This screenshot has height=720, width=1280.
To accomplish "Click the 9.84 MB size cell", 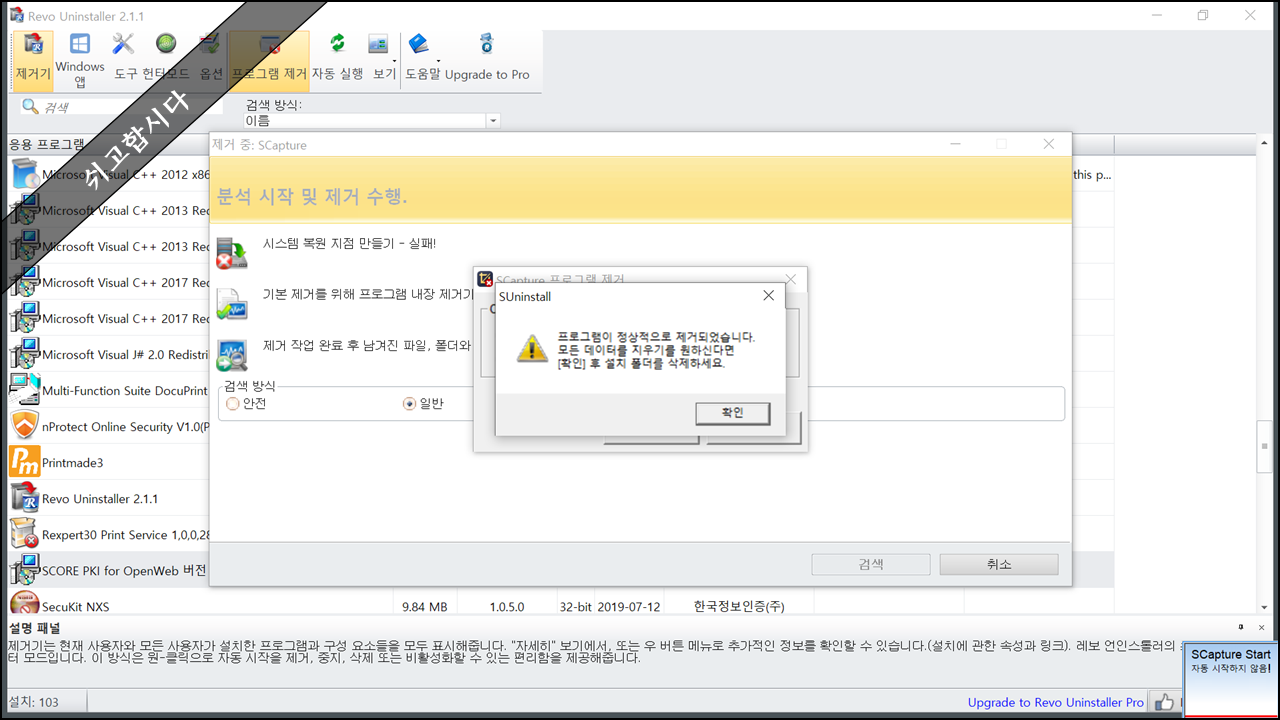I will pos(424,607).
